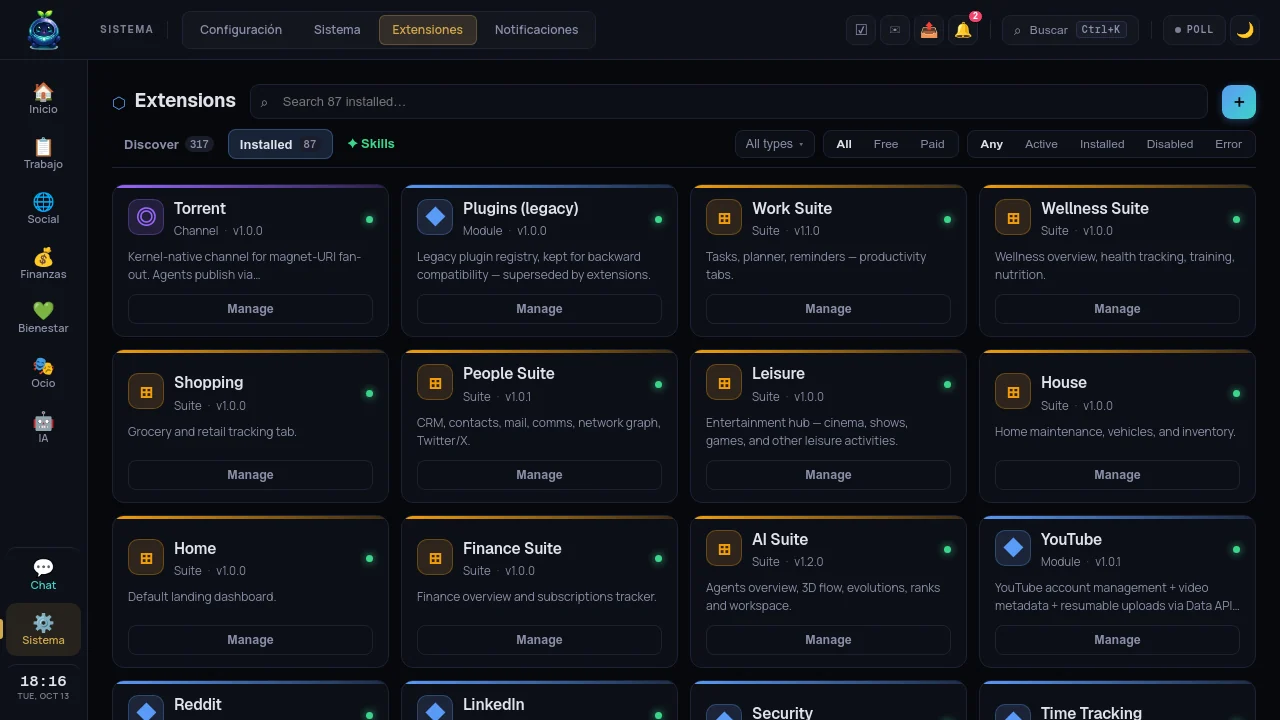Open the Discover tab
1280x720 pixels.
[168, 144]
